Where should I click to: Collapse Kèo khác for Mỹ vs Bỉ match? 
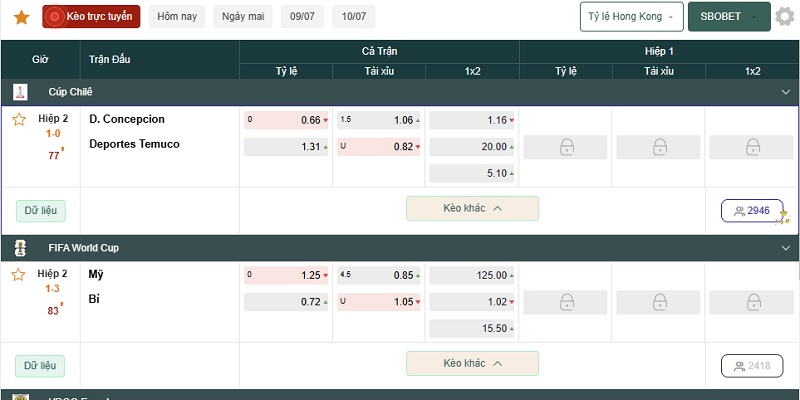point(472,364)
